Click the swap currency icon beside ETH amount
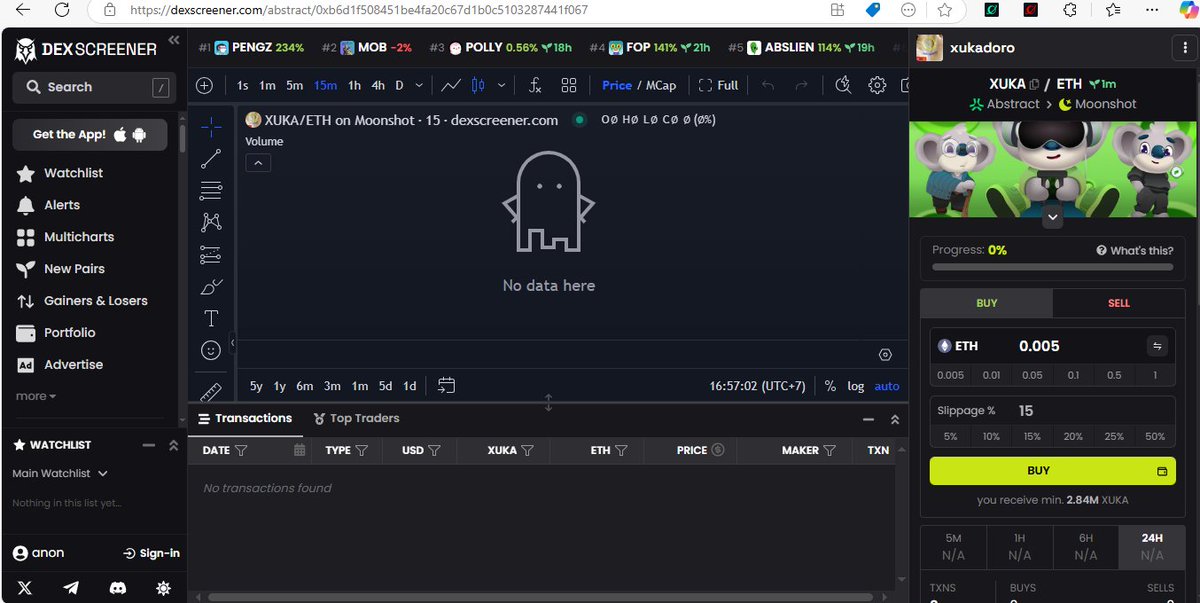Viewport: 1200px width, 603px height. (x=1157, y=346)
